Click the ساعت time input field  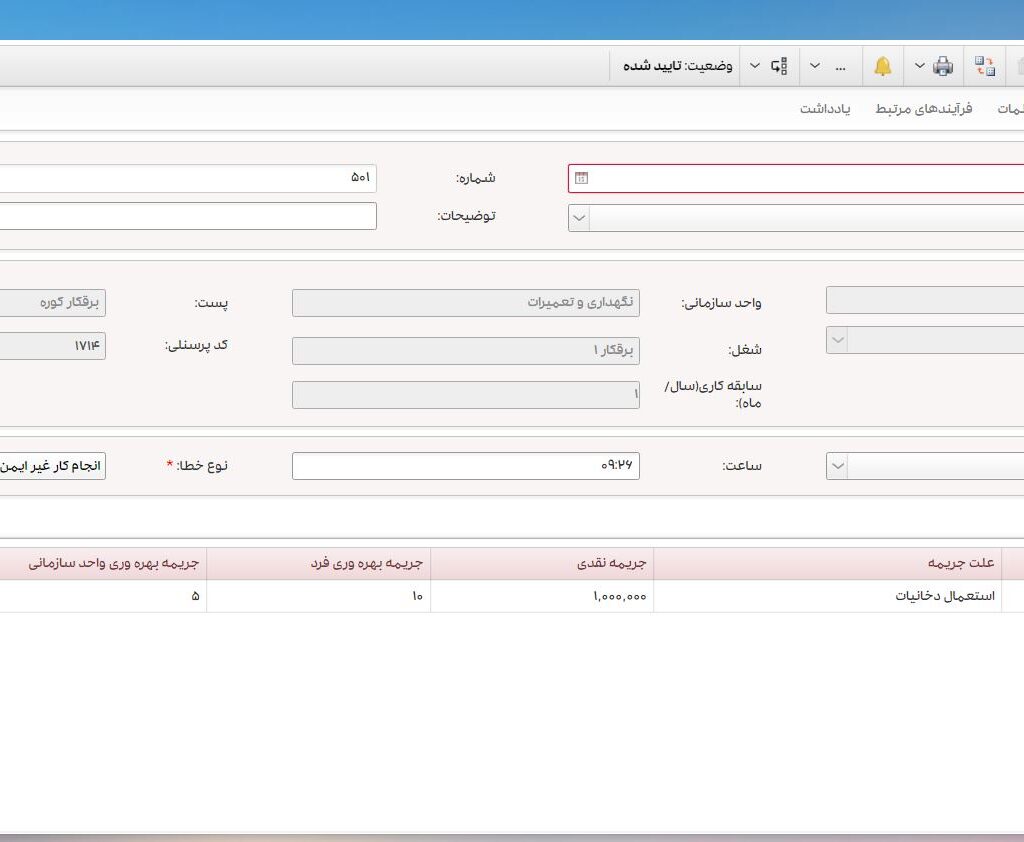tap(465, 466)
